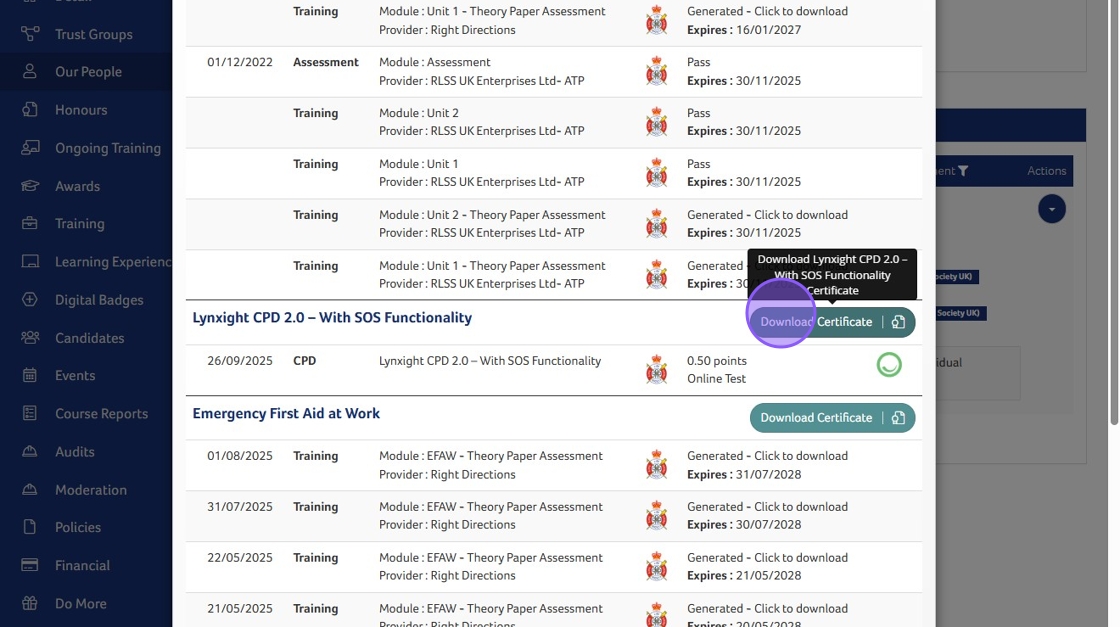Screen dimensions: 1120x627
Task: Click the Actions column header
Action: coord(1046,171)
